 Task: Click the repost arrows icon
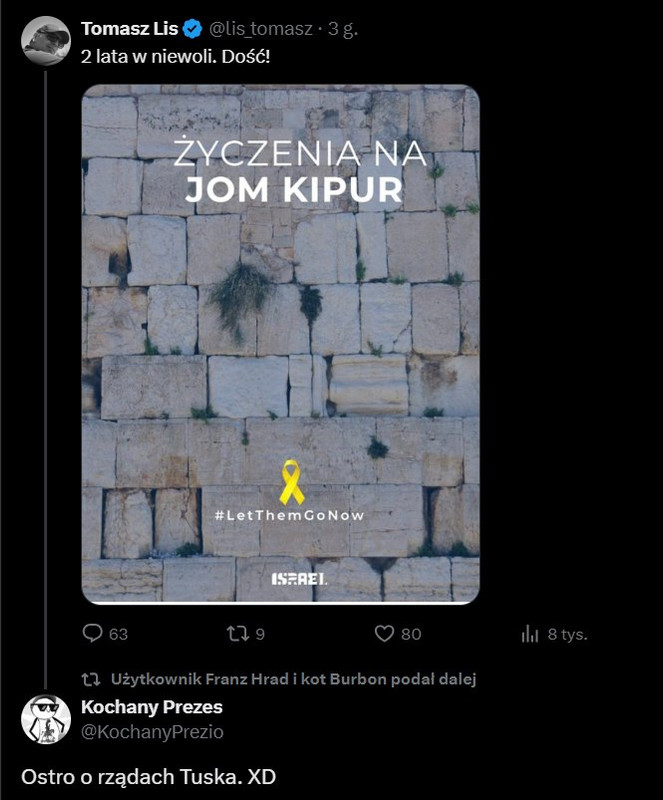(x=237, y=634)
